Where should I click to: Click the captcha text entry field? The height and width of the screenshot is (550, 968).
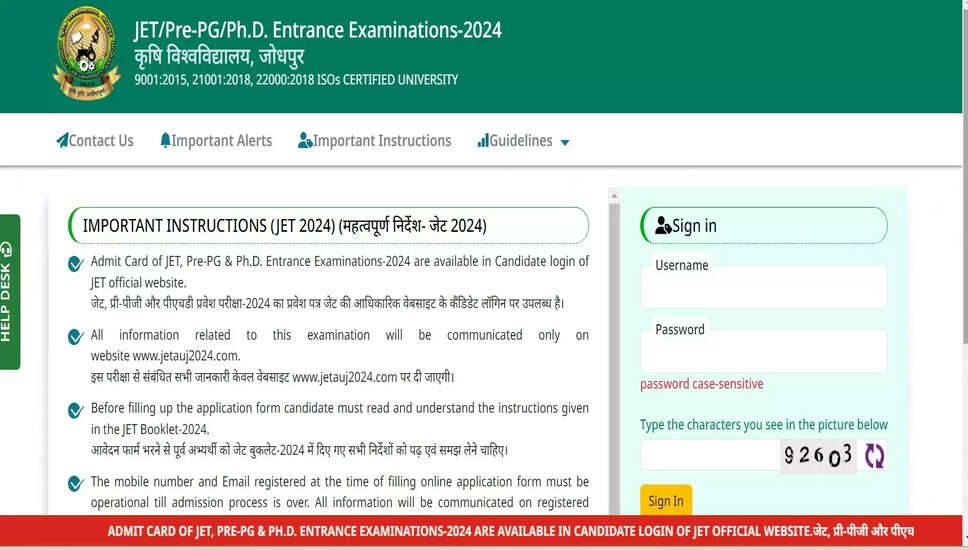coord(709,455)
